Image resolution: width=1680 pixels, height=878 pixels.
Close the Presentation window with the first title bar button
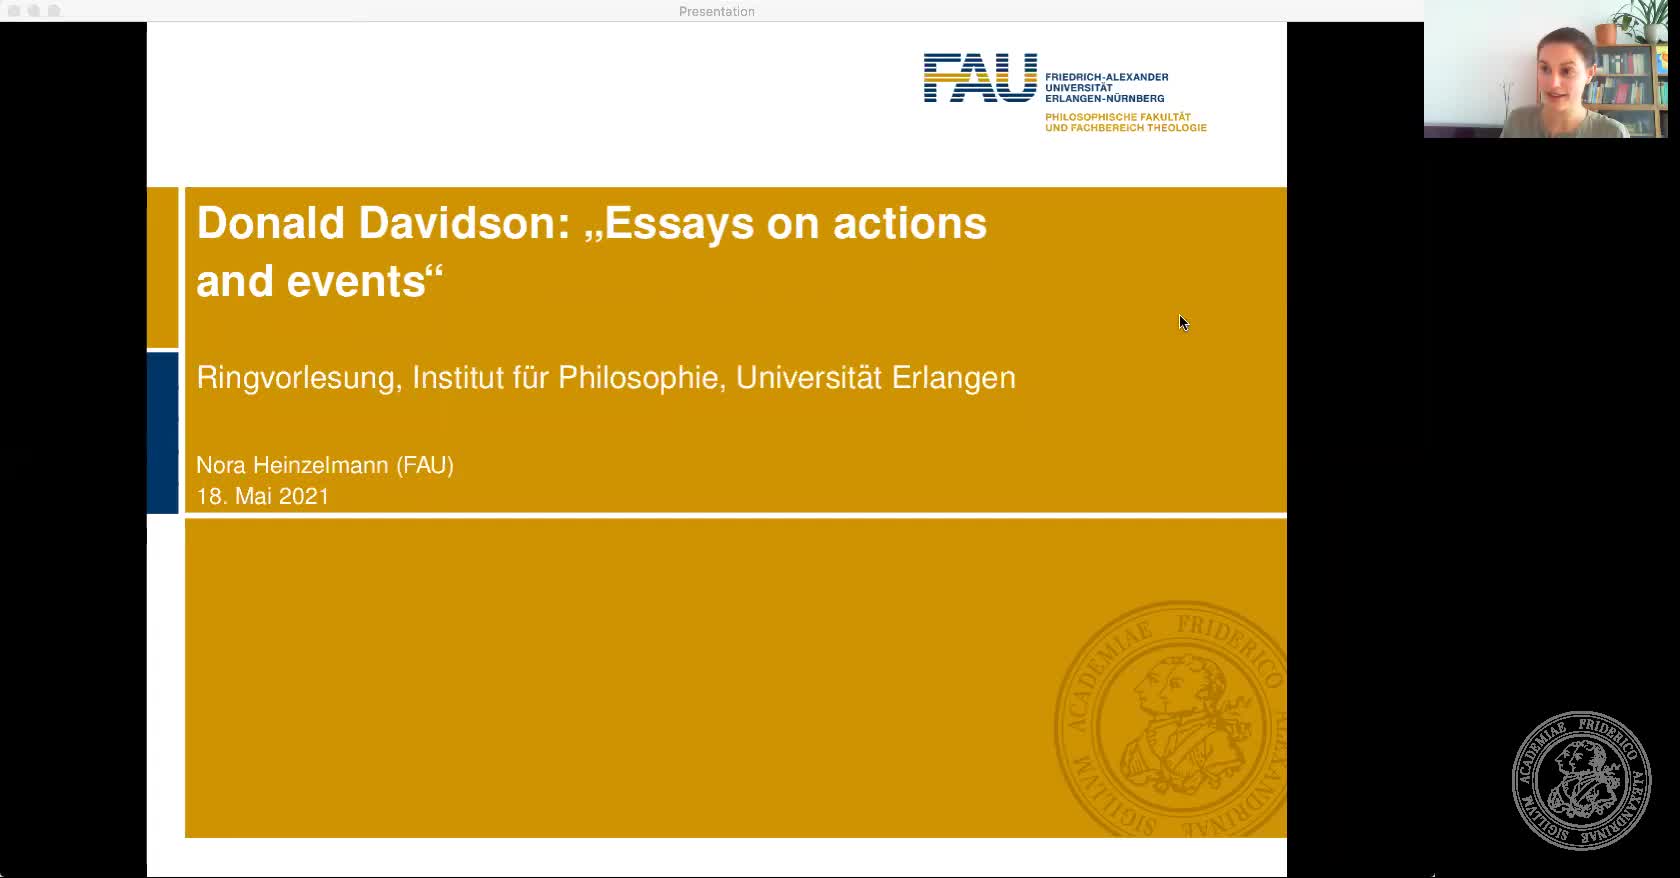tap(14, 11)
